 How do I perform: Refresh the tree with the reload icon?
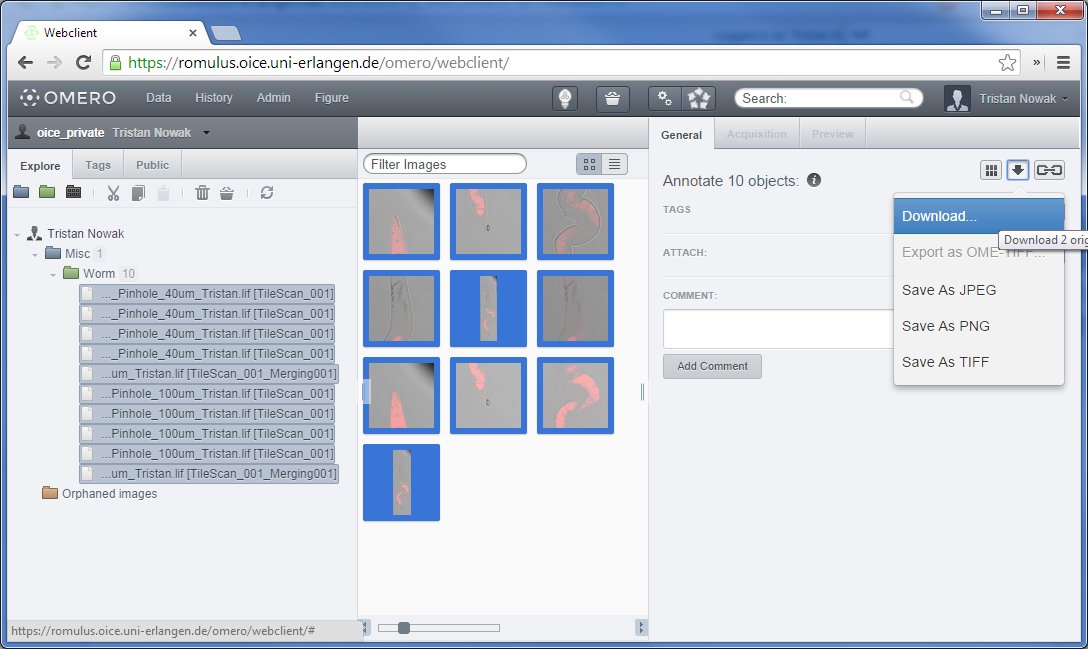(x=266, y=192)
